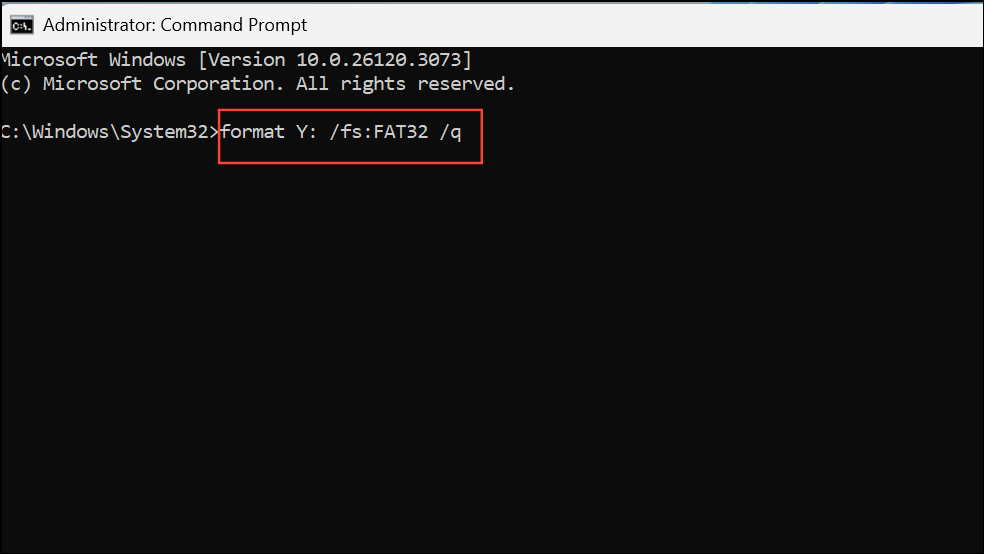The image size is (984, 554).
Task: Click the "All rights reserved." text
Action: [405, 83]
